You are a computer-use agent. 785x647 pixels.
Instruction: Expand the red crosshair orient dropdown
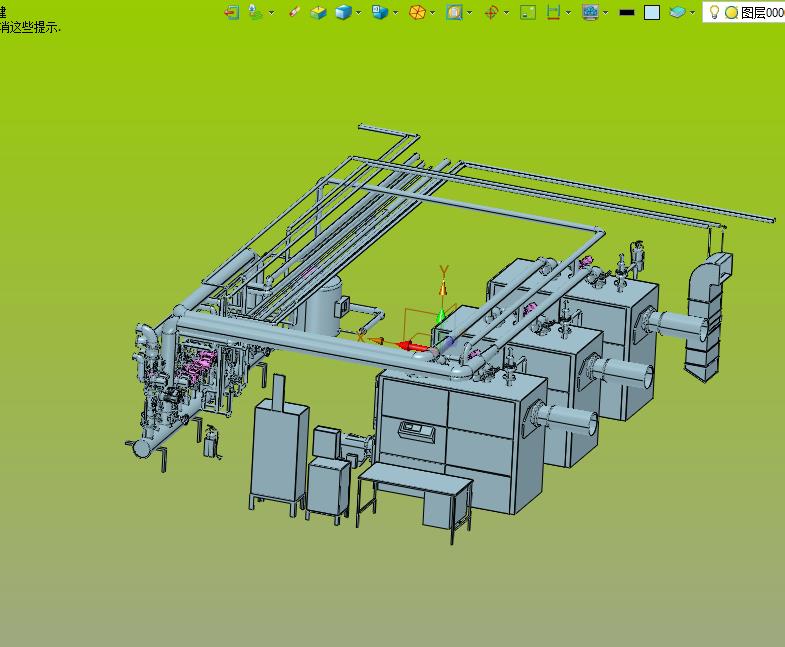[x=506, y=13]
